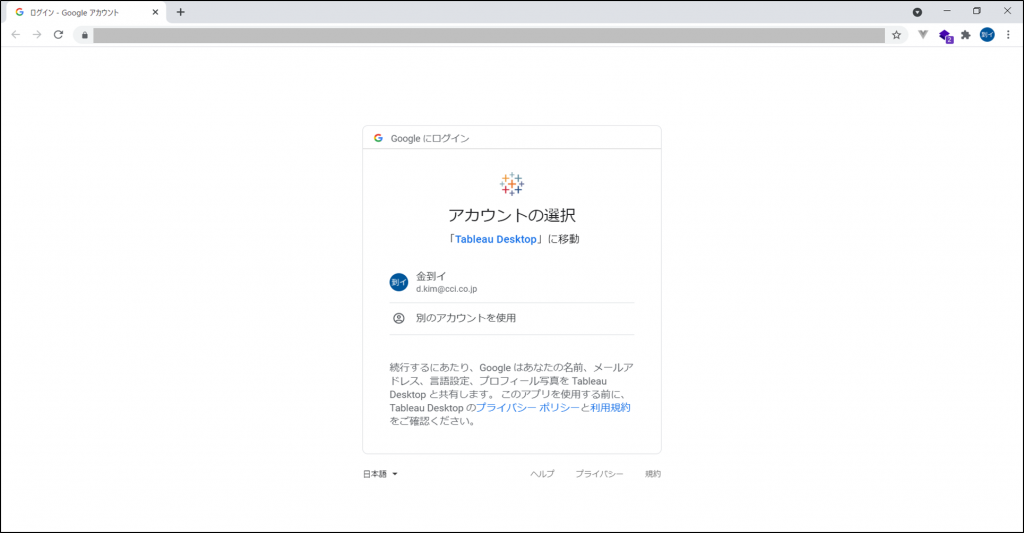Click the person icon for another account
Screen dimensions: 1024x533
point(398,318)
